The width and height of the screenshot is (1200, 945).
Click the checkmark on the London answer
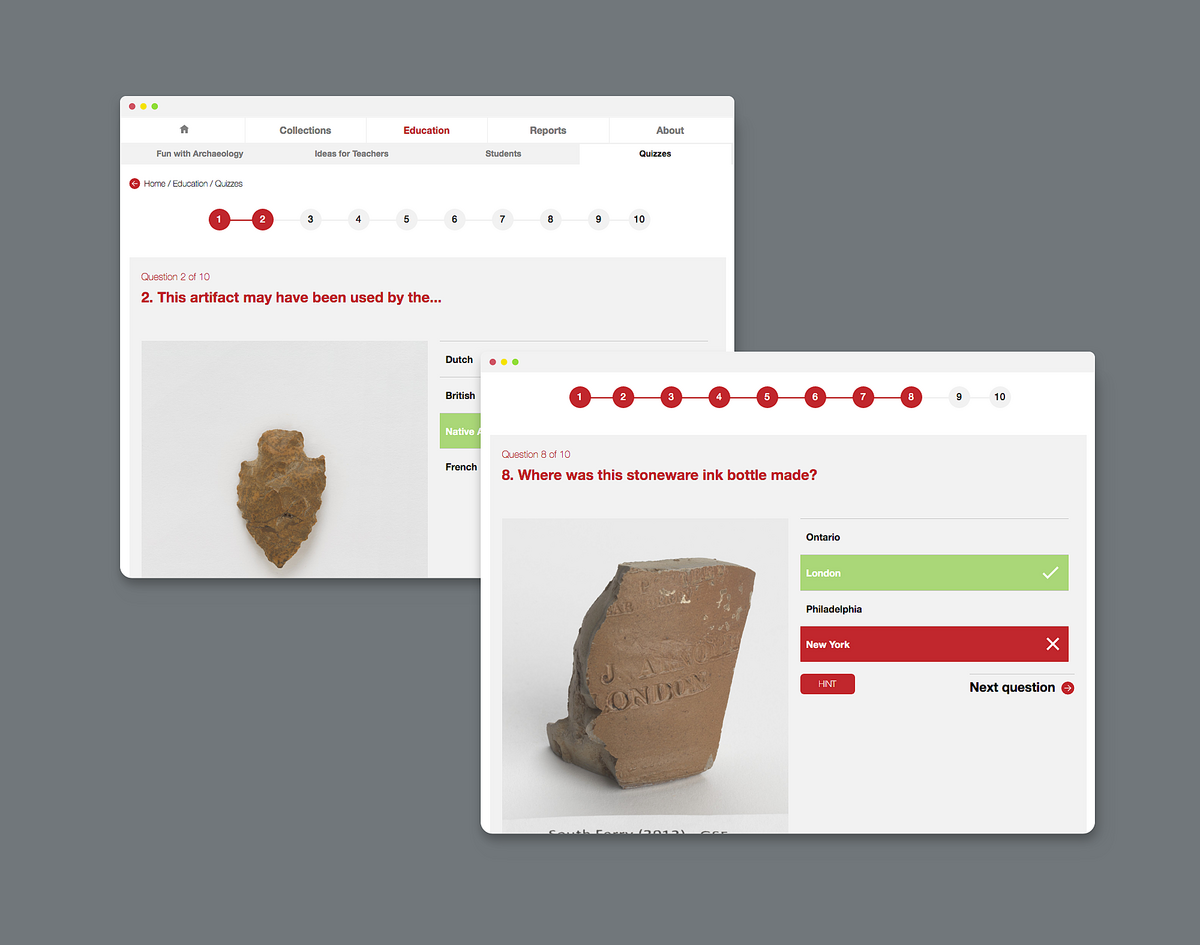[1050, 573]
